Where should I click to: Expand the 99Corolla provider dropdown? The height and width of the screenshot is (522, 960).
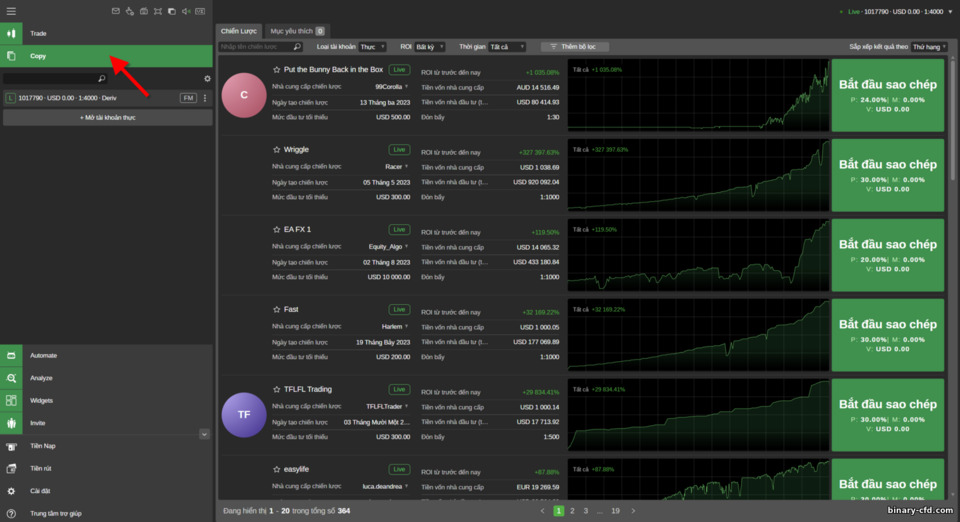[x=407, y=87]
